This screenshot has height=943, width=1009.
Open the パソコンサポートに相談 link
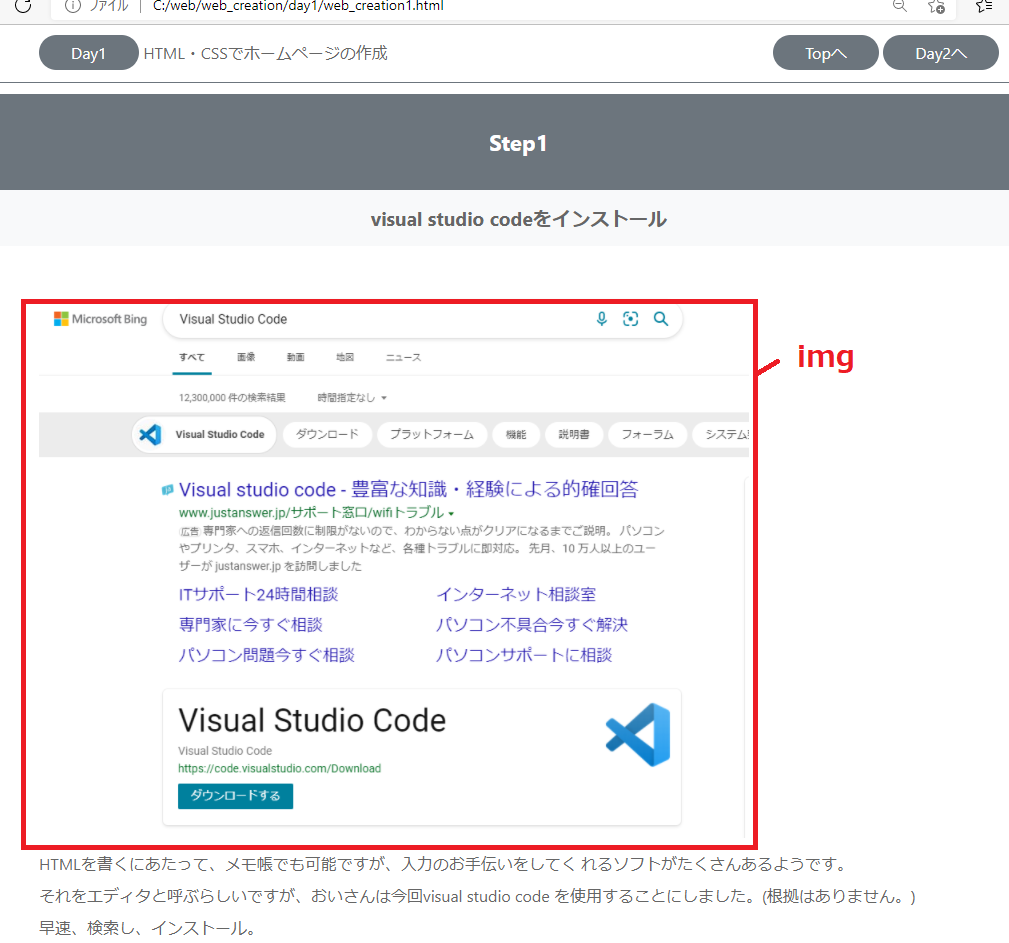coord(524,655)
